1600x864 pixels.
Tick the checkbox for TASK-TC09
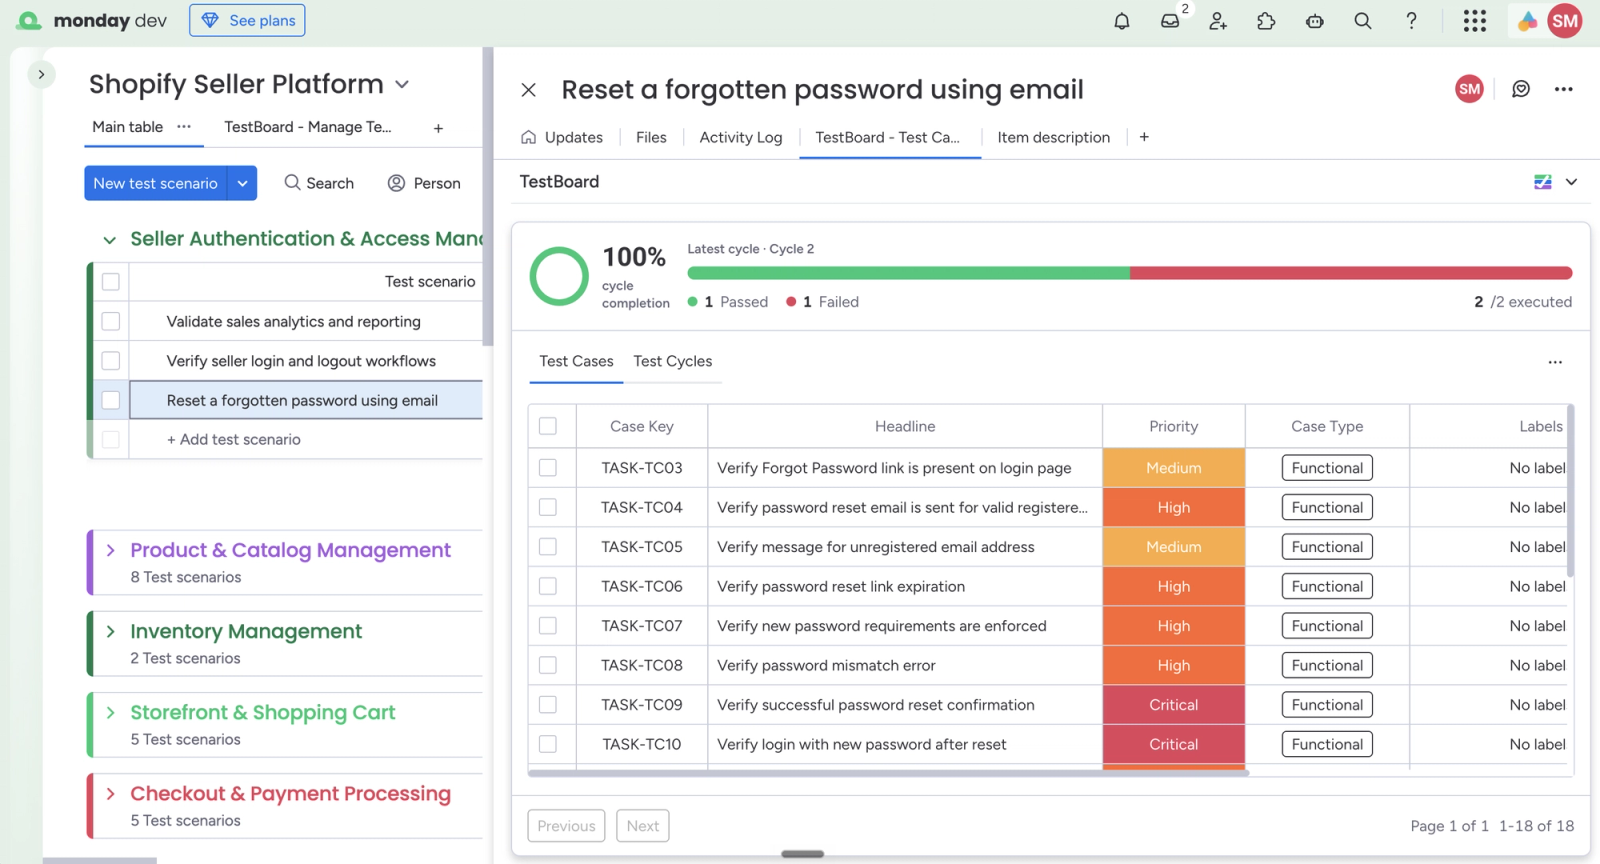548,705
